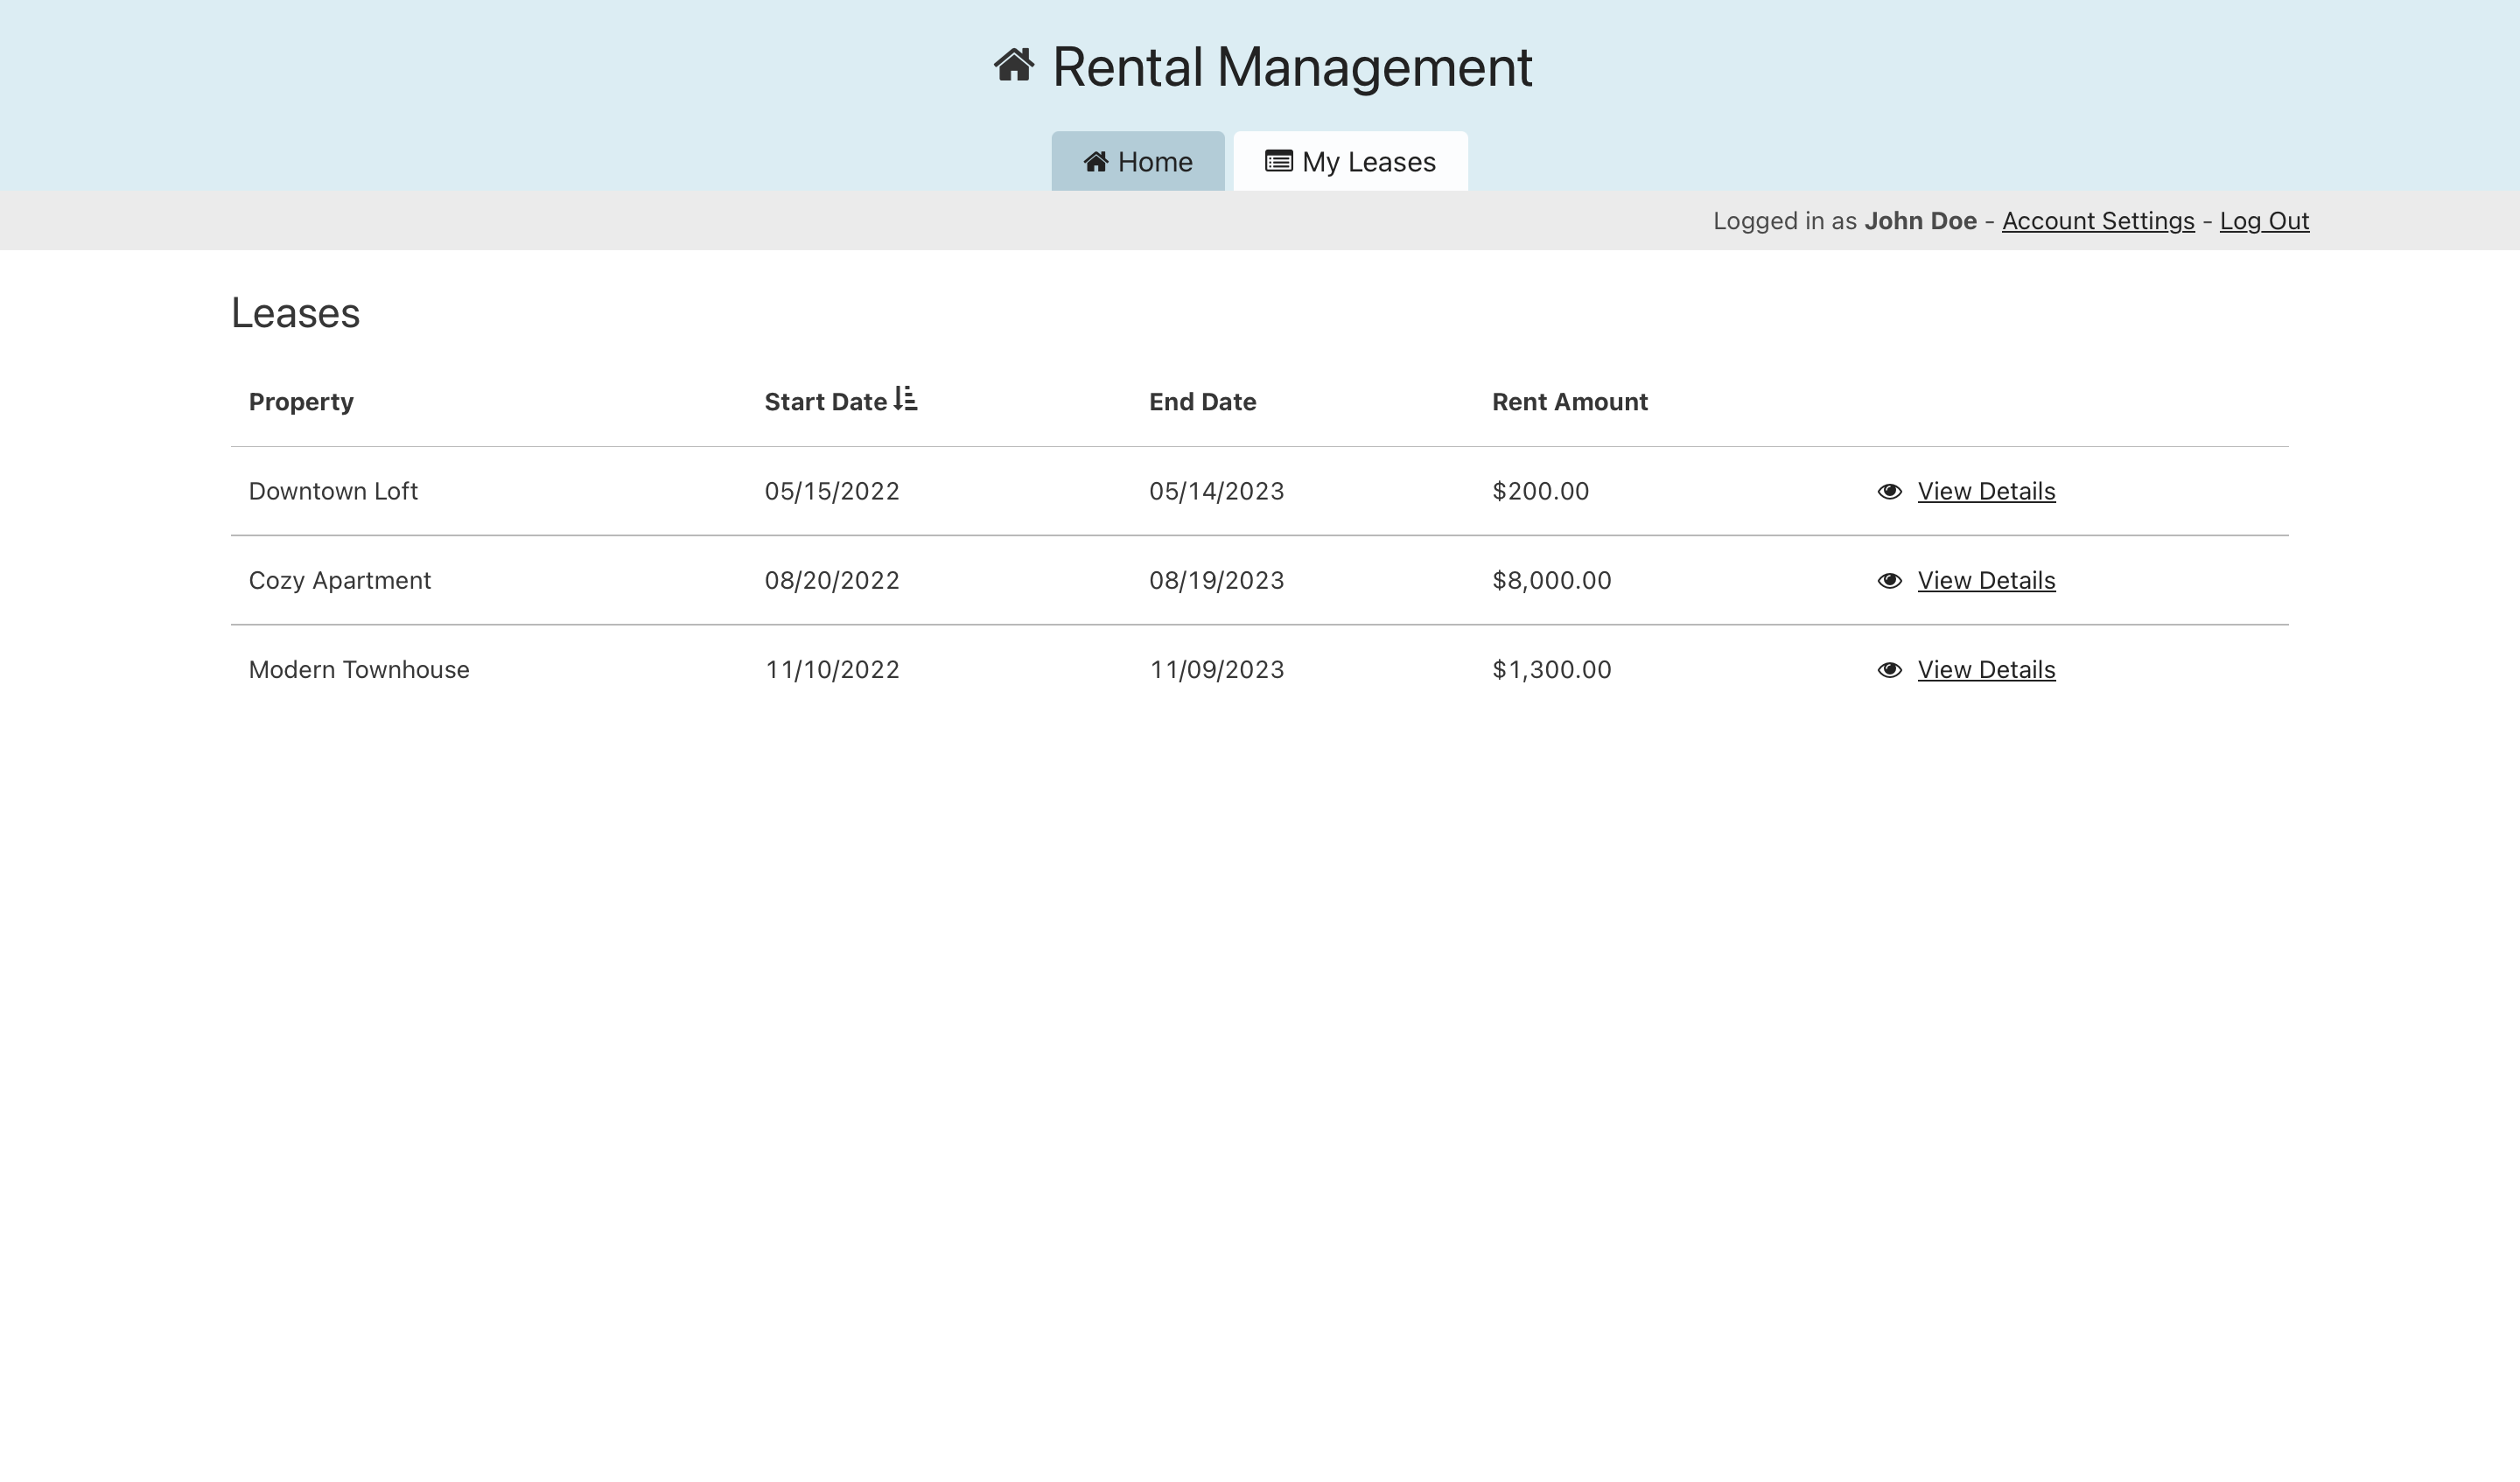The width and height of the screenshot is (2520, 1482).
Task: View details of Modern Townhouse lease
Action: coord(1985,670)
